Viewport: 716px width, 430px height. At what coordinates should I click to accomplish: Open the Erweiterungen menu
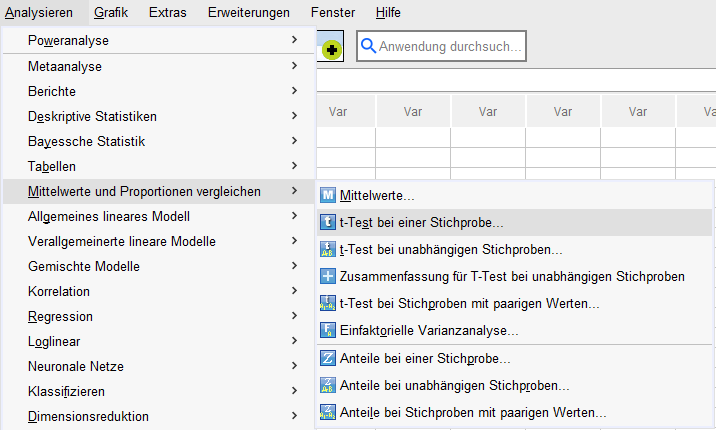tap(249, 12)
